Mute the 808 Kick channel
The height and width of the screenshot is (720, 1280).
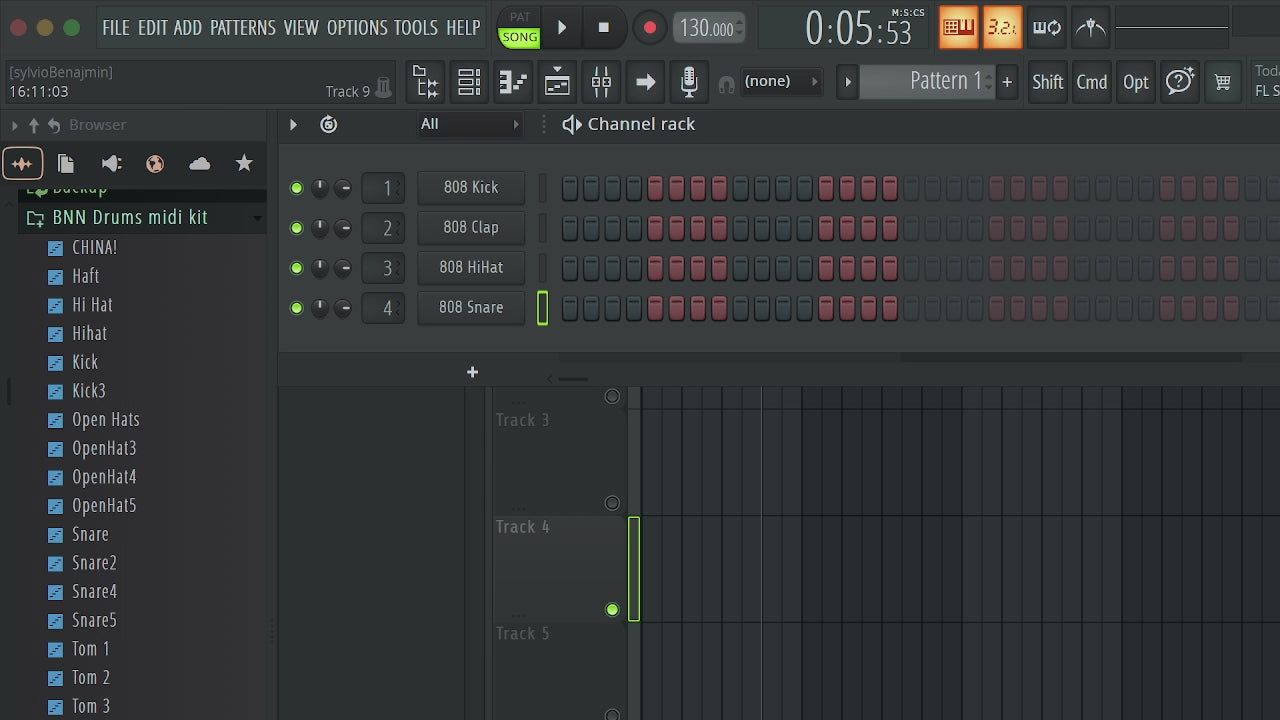click(x=296, y=188)
